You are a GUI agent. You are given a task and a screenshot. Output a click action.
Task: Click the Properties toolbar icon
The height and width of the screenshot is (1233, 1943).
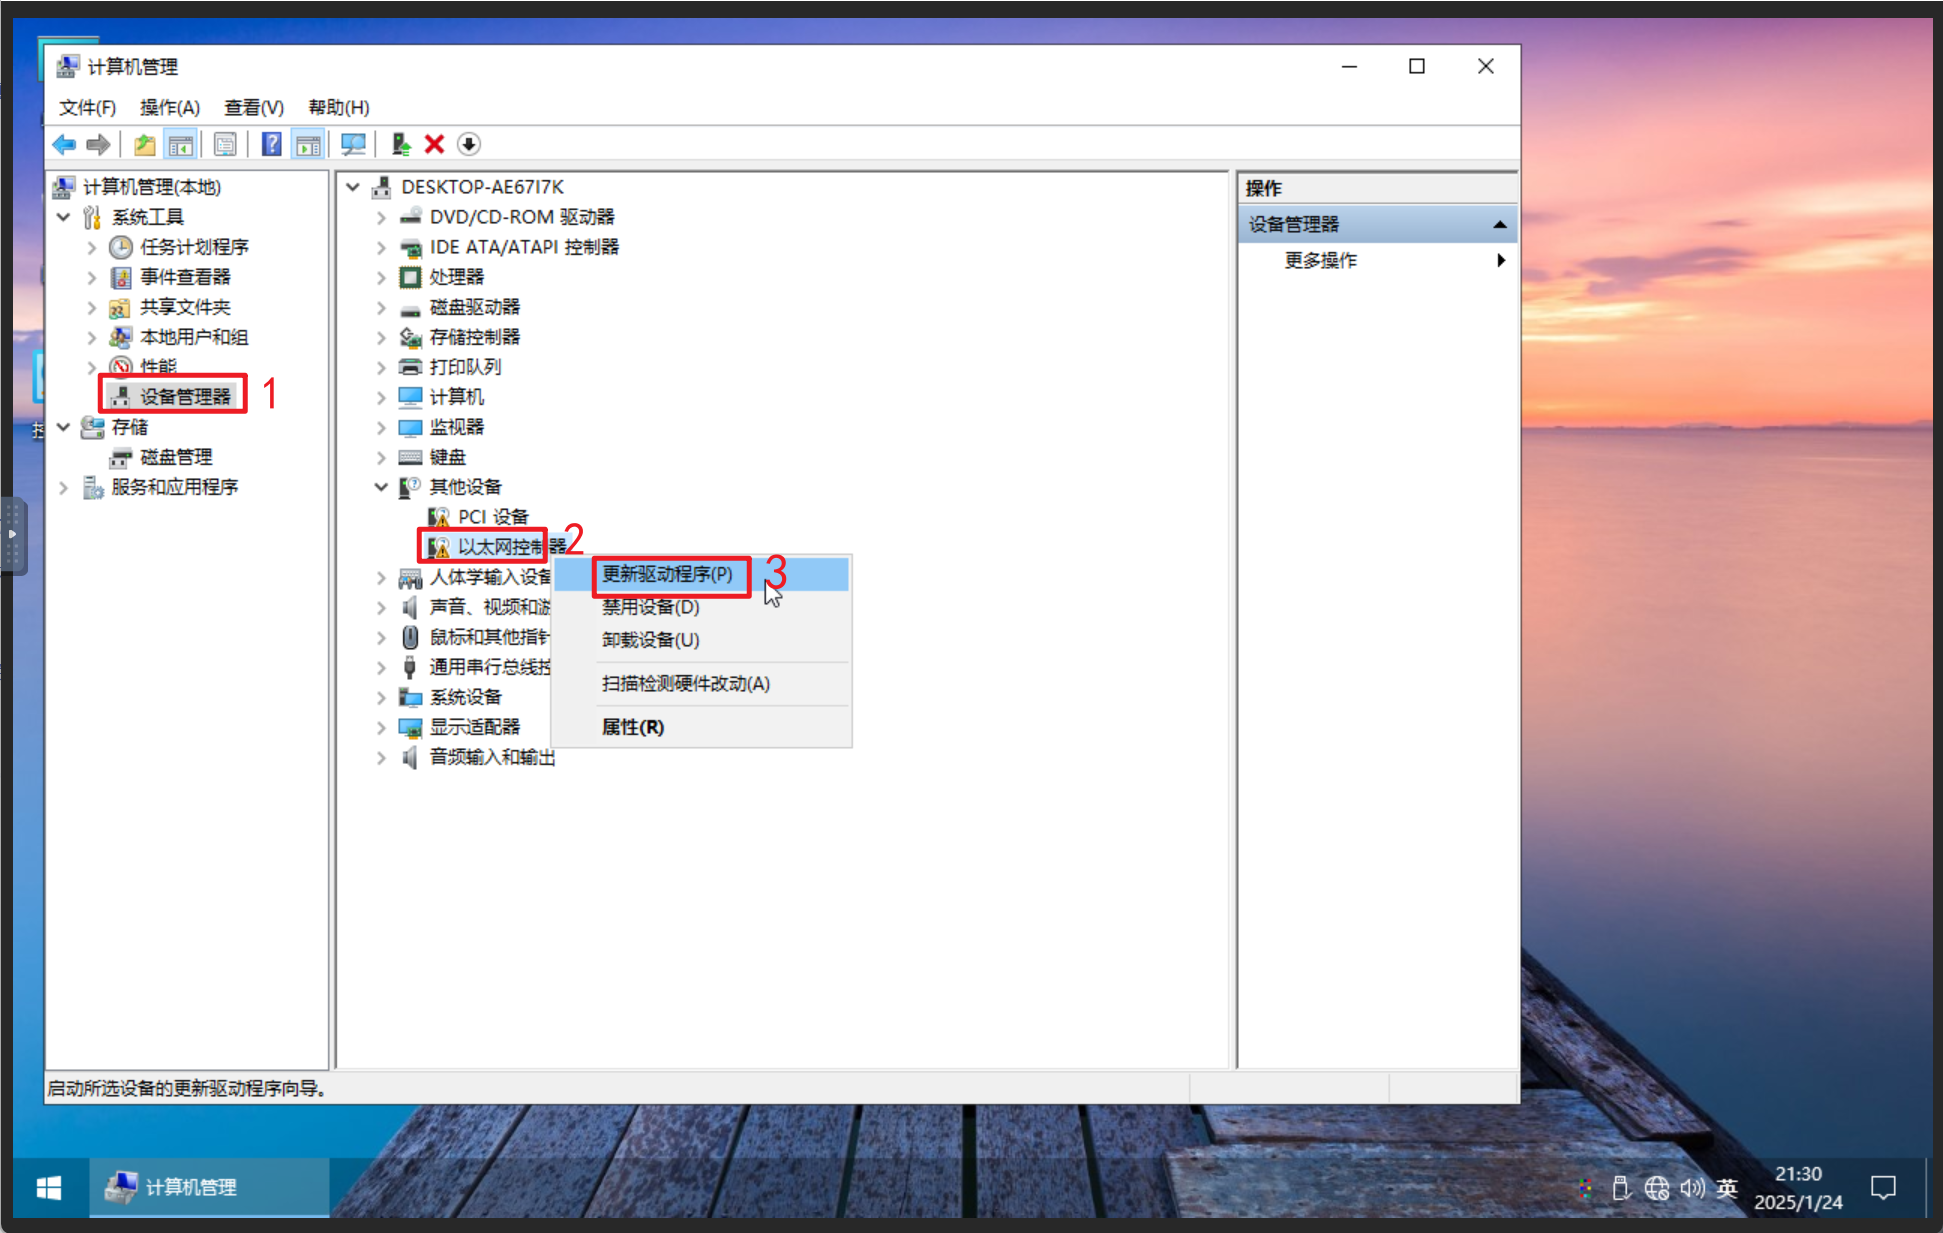(226, 145)
